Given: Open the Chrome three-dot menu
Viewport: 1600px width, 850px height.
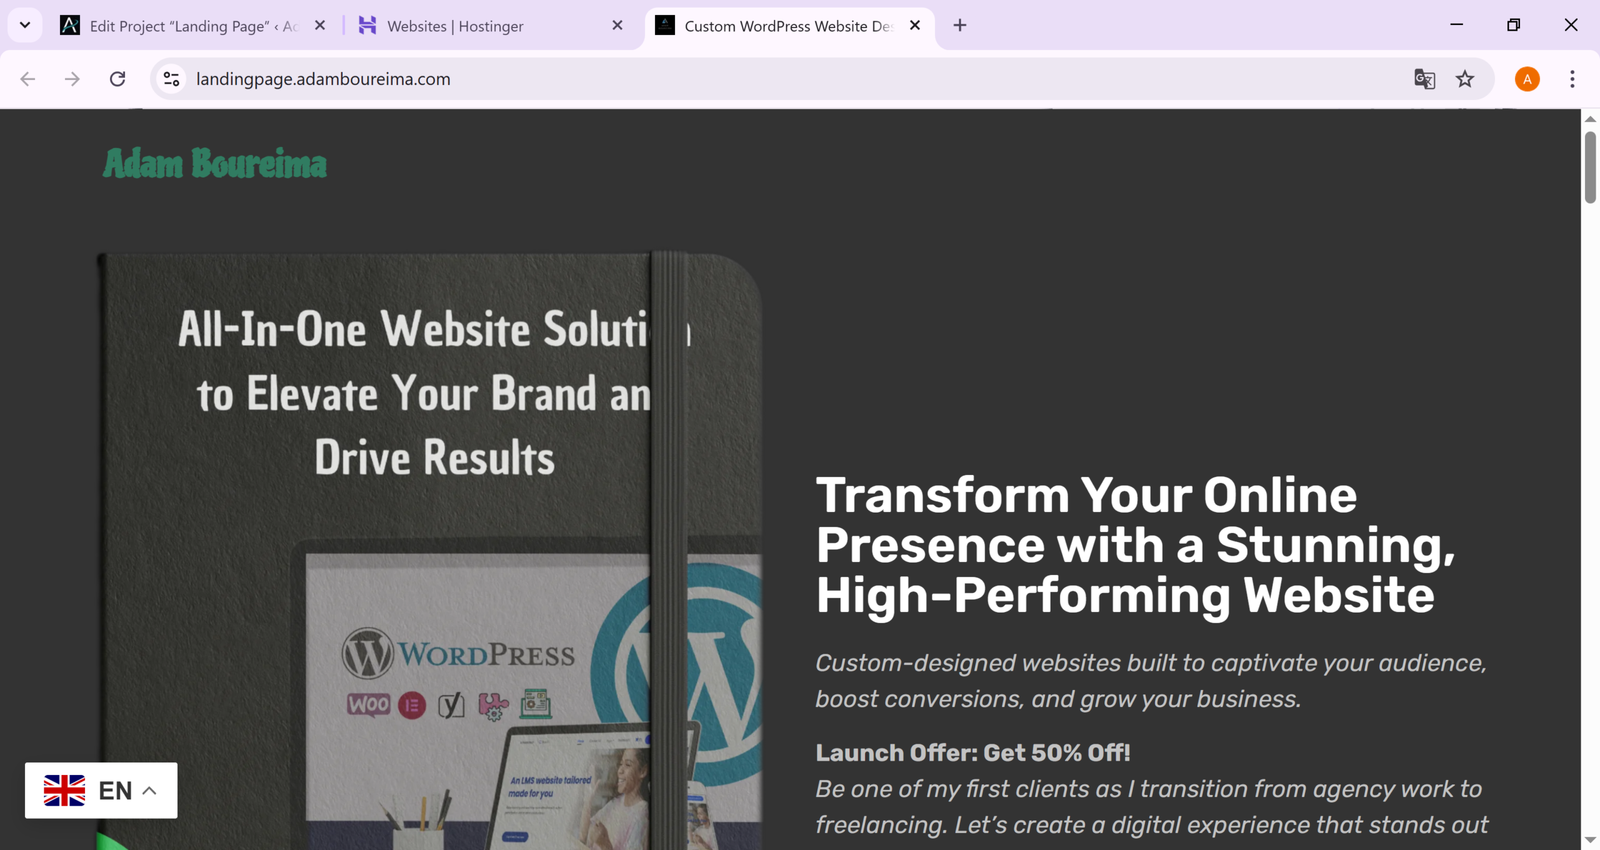Looking at the screenshot, I should click(1572, 79).
